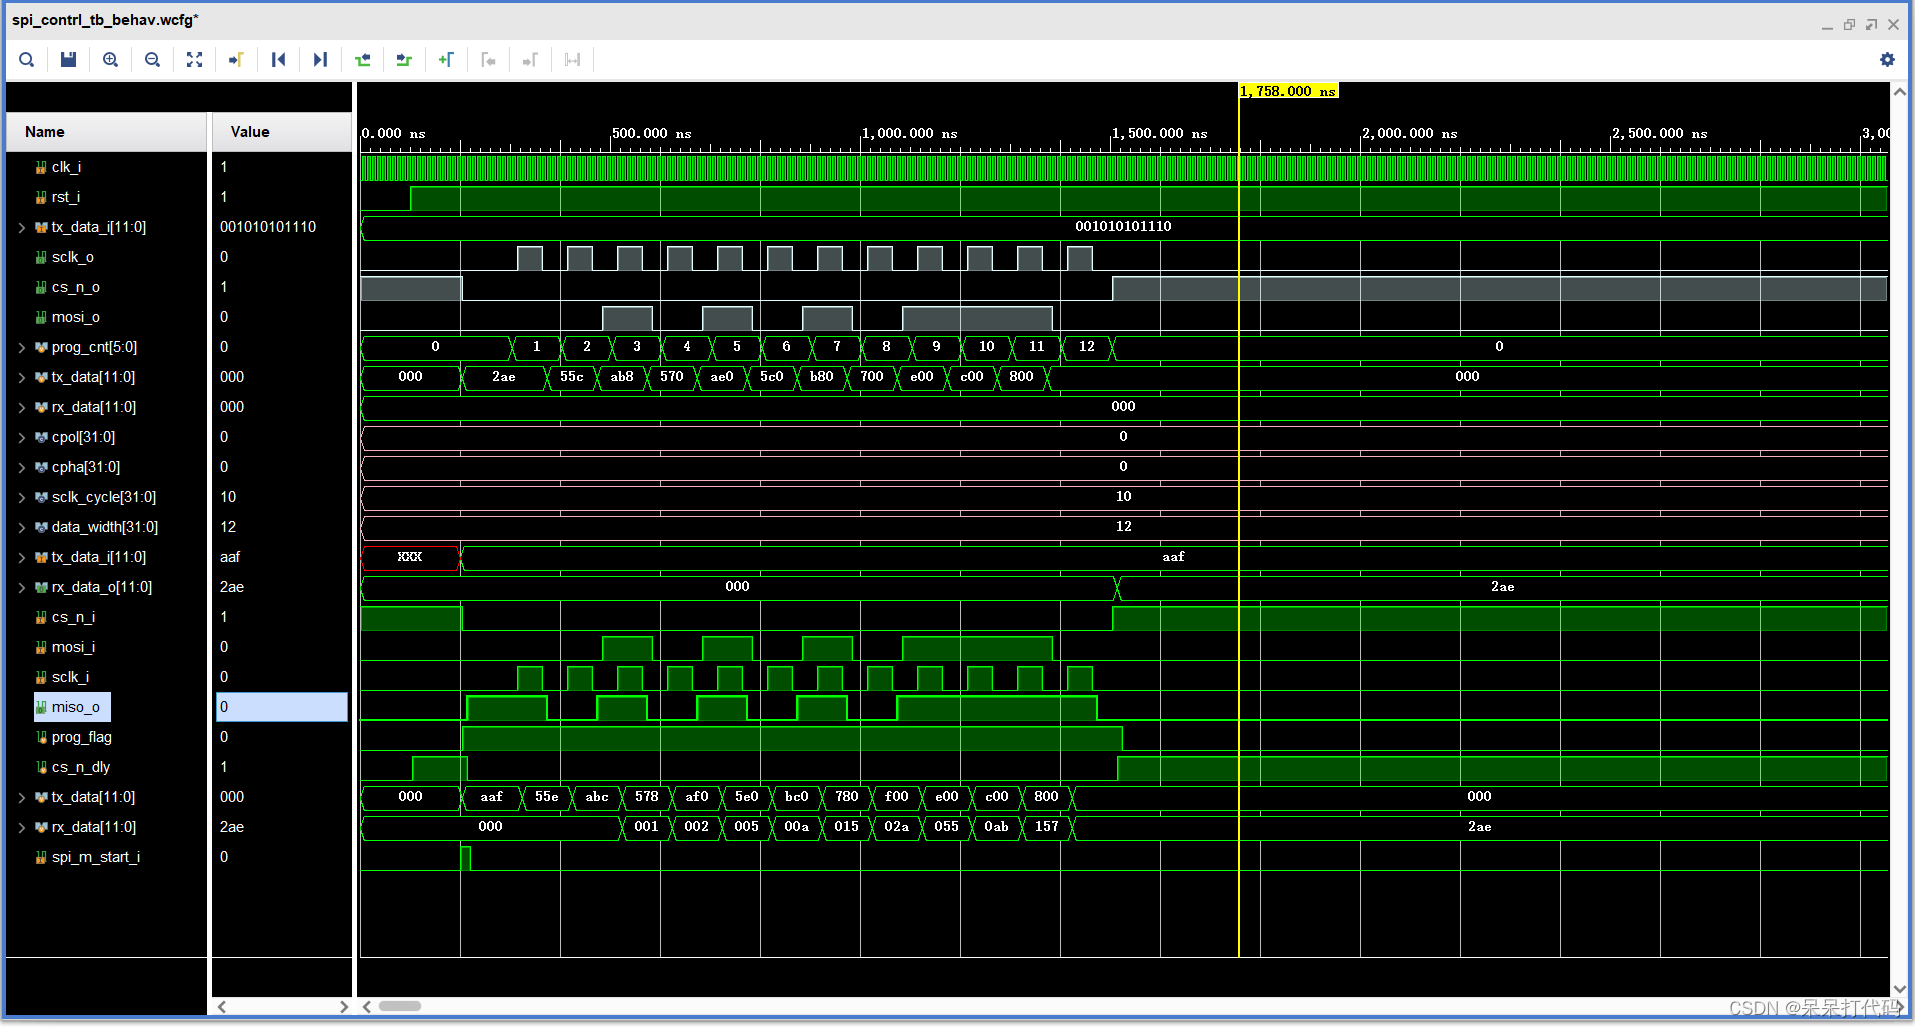Zoom in on the waveform

point(110,59)
